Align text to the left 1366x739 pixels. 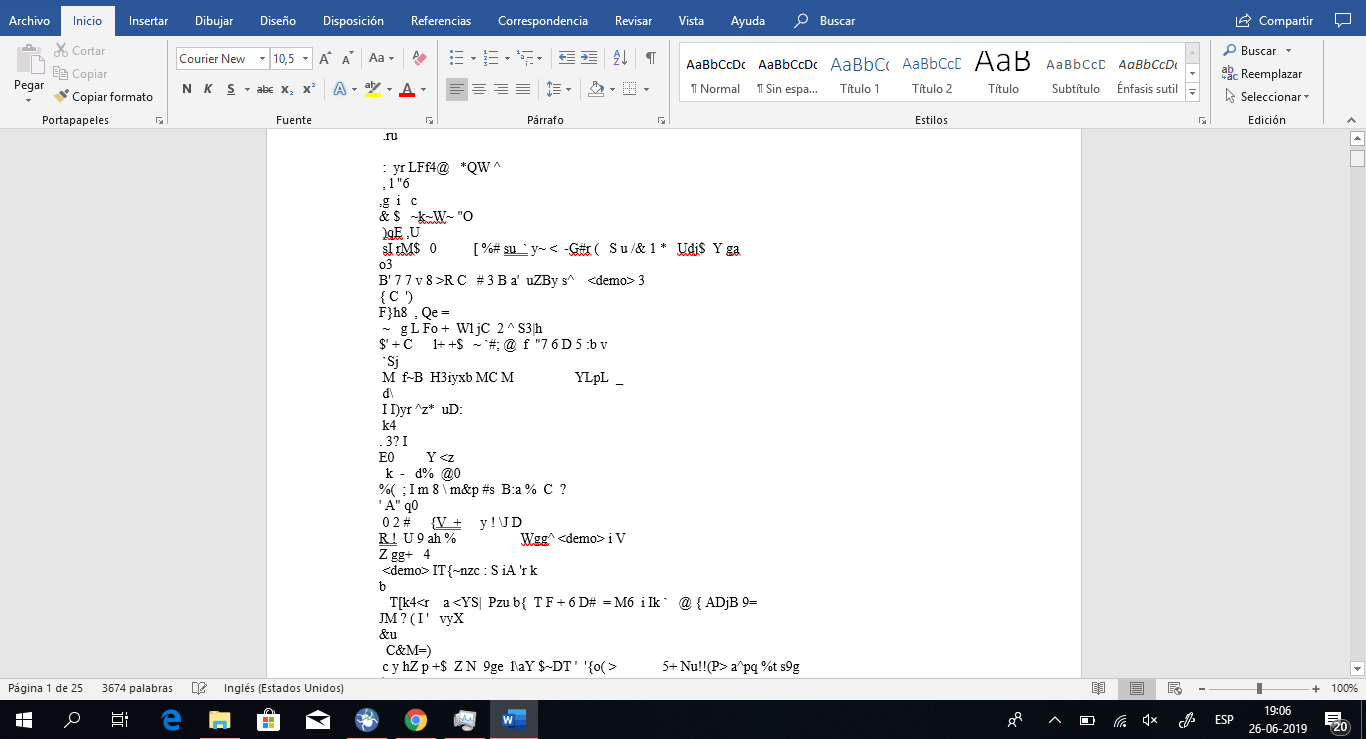pyautogui.click(x=457, y=89)
